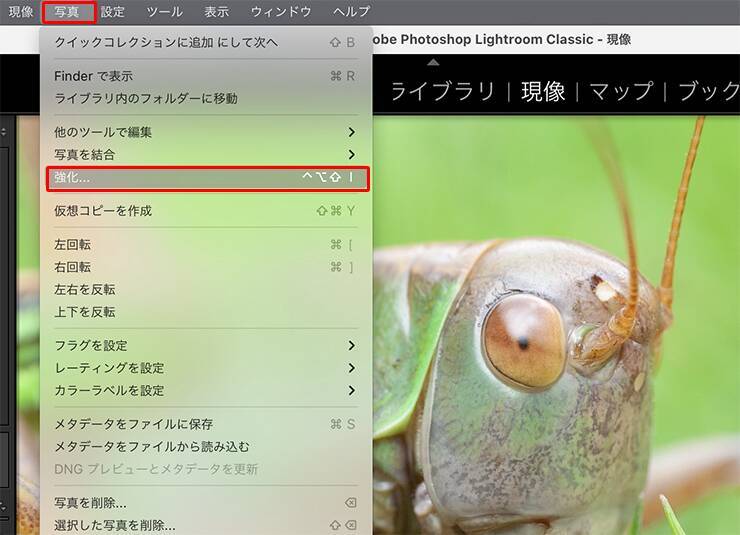Collapse top panel with triangle arrow

[x=433, y=62]
